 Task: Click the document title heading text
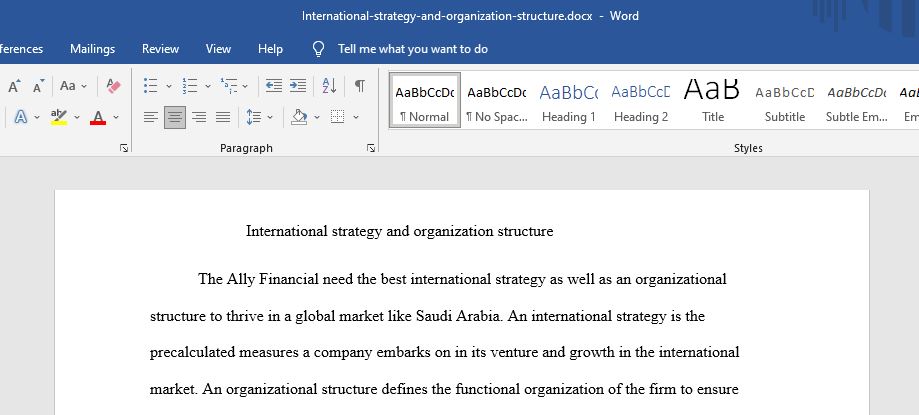pyautogui.click(x=399, y=231)
